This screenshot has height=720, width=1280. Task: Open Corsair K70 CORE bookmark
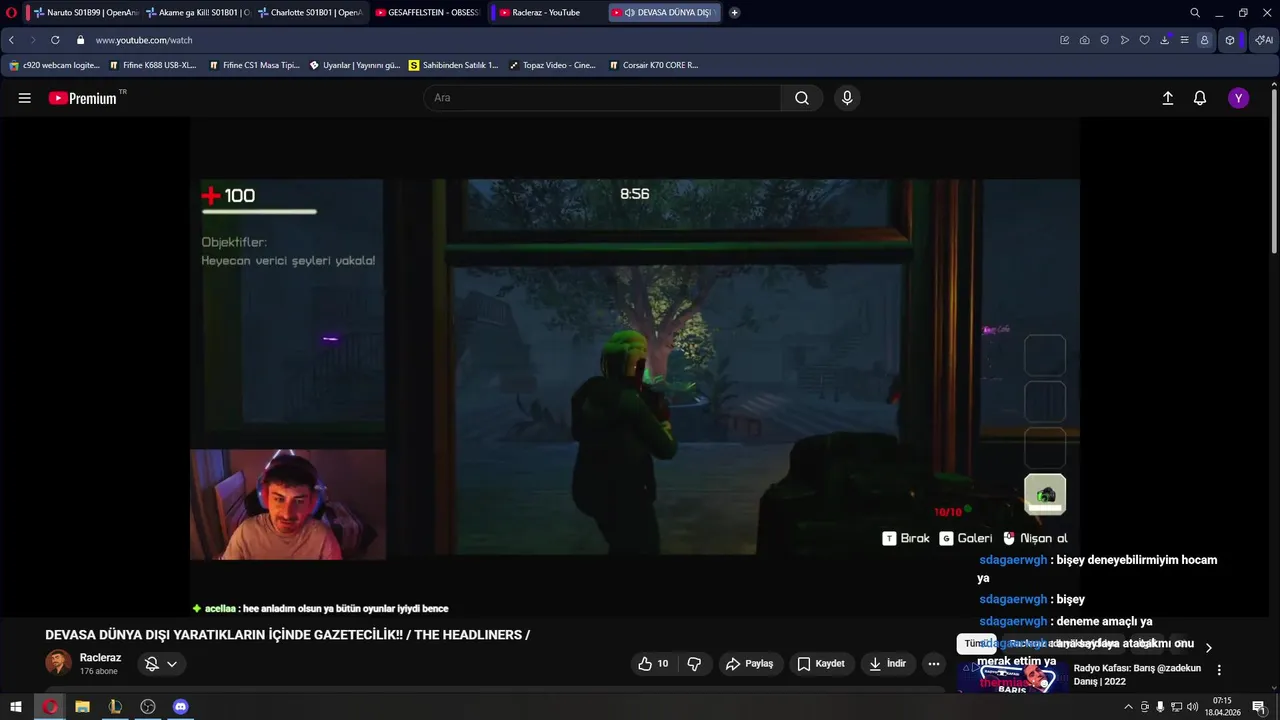pyautogui.click(x=654, y=65)
